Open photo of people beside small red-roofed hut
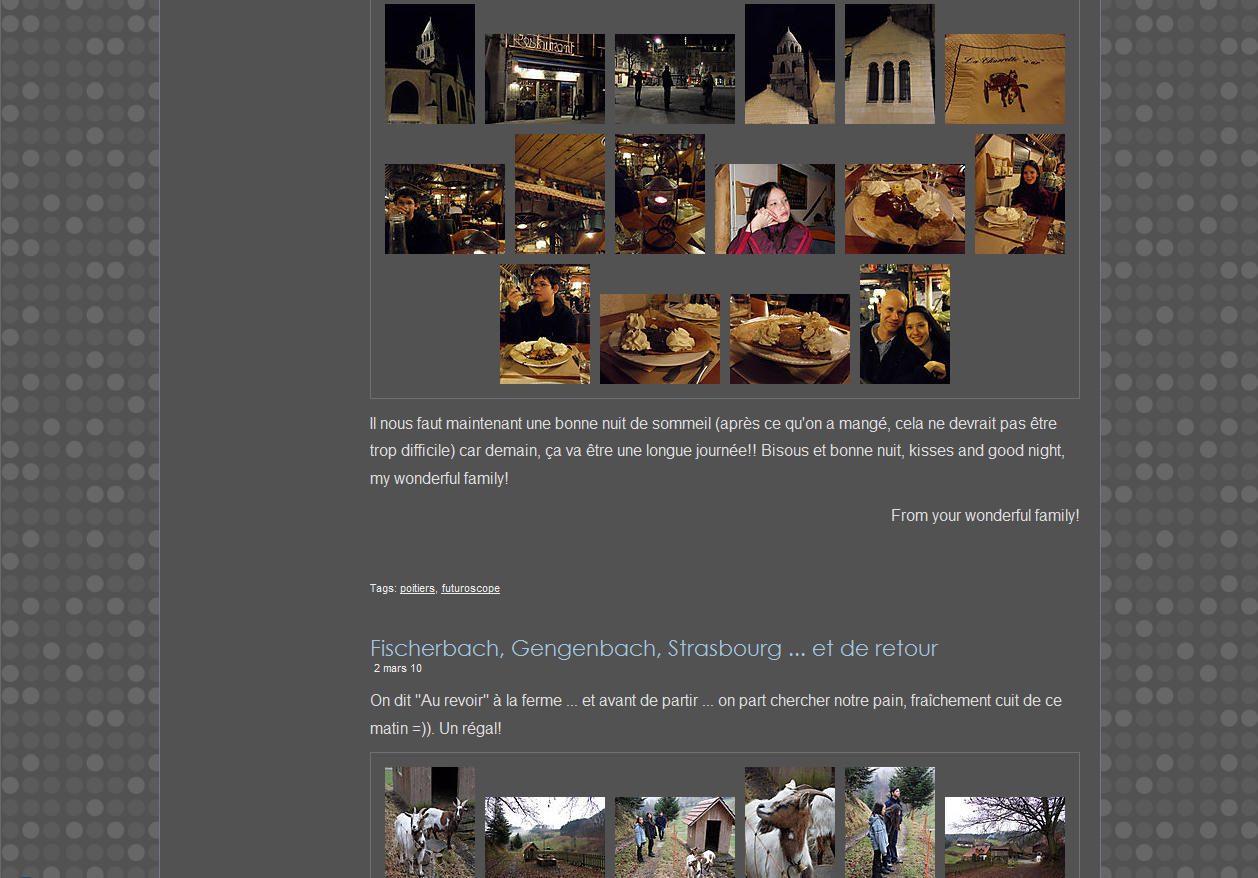 click(x=674, y=837)
